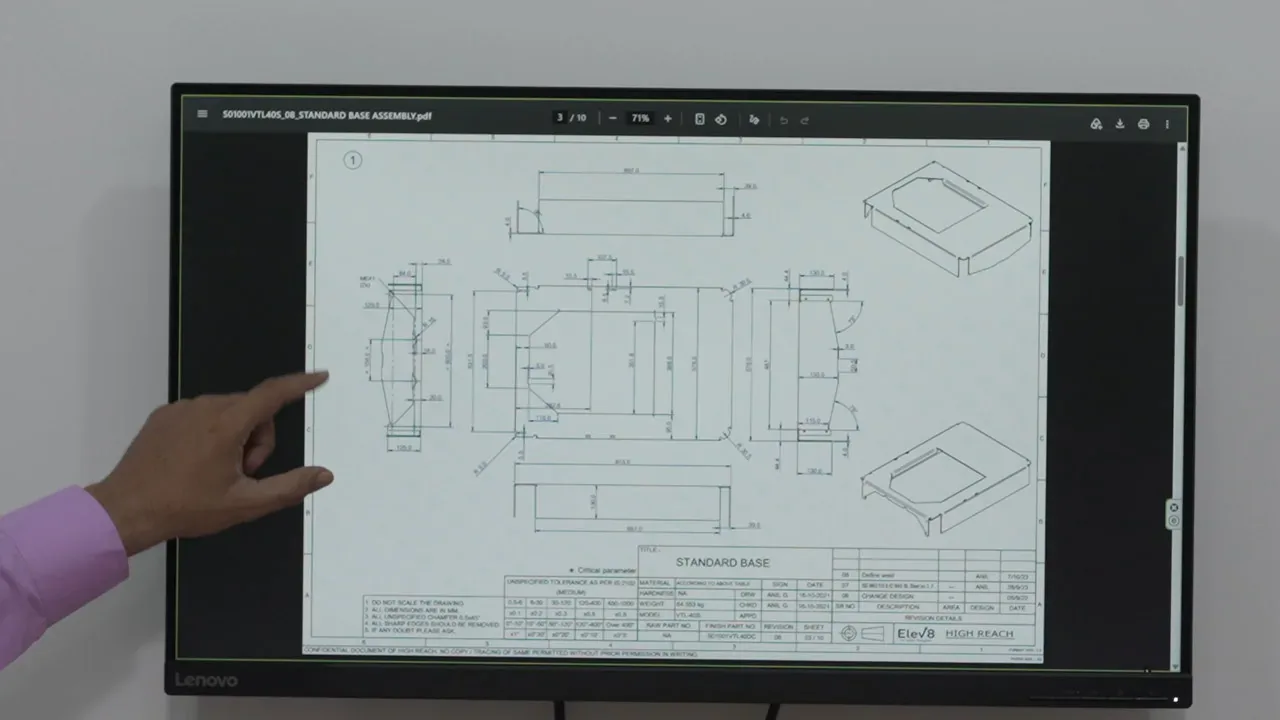Open the annotation drawing tool
Image resolution: width=1280 pixels, height=720 pixels.
point(754,120)
